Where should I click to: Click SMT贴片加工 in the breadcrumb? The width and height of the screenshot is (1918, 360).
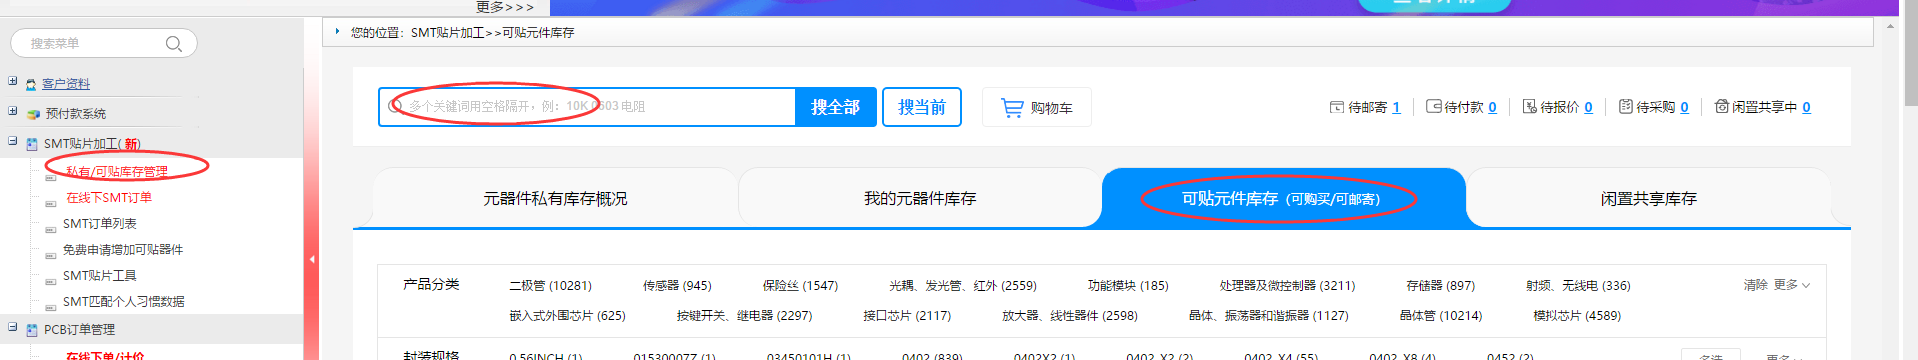coord(447,33)
